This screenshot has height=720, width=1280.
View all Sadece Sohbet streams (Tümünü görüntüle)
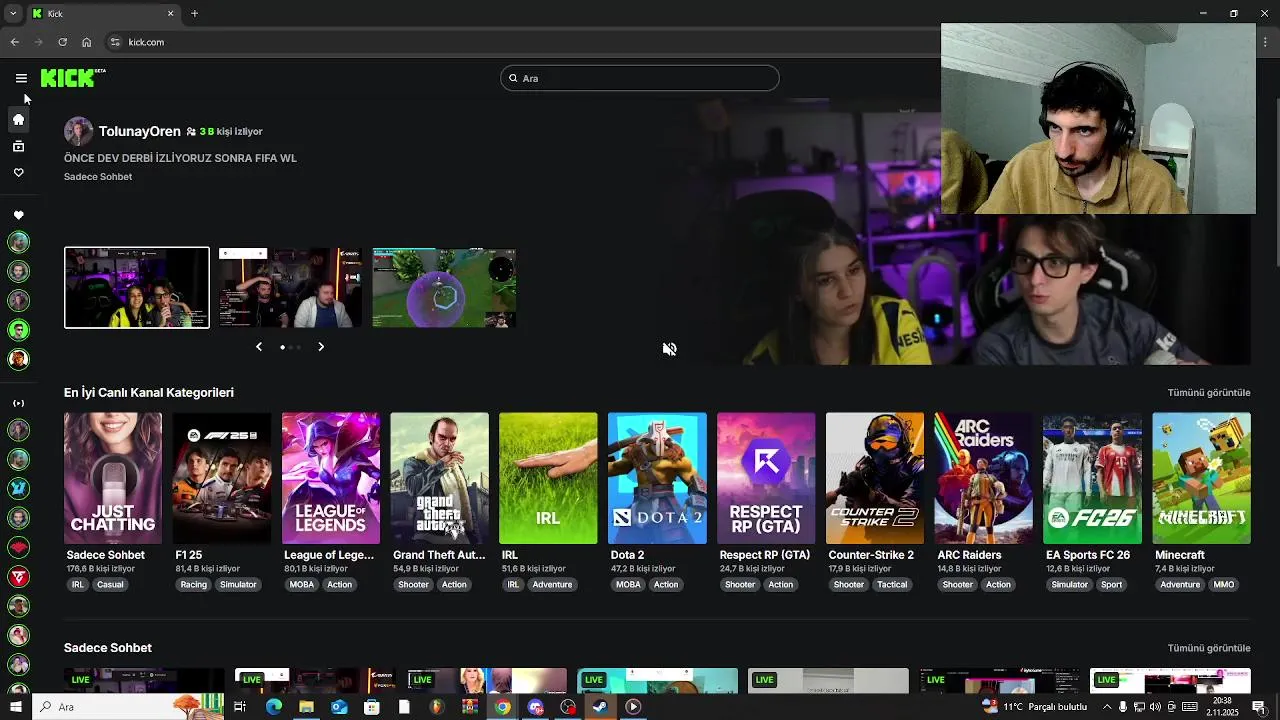1209,648
